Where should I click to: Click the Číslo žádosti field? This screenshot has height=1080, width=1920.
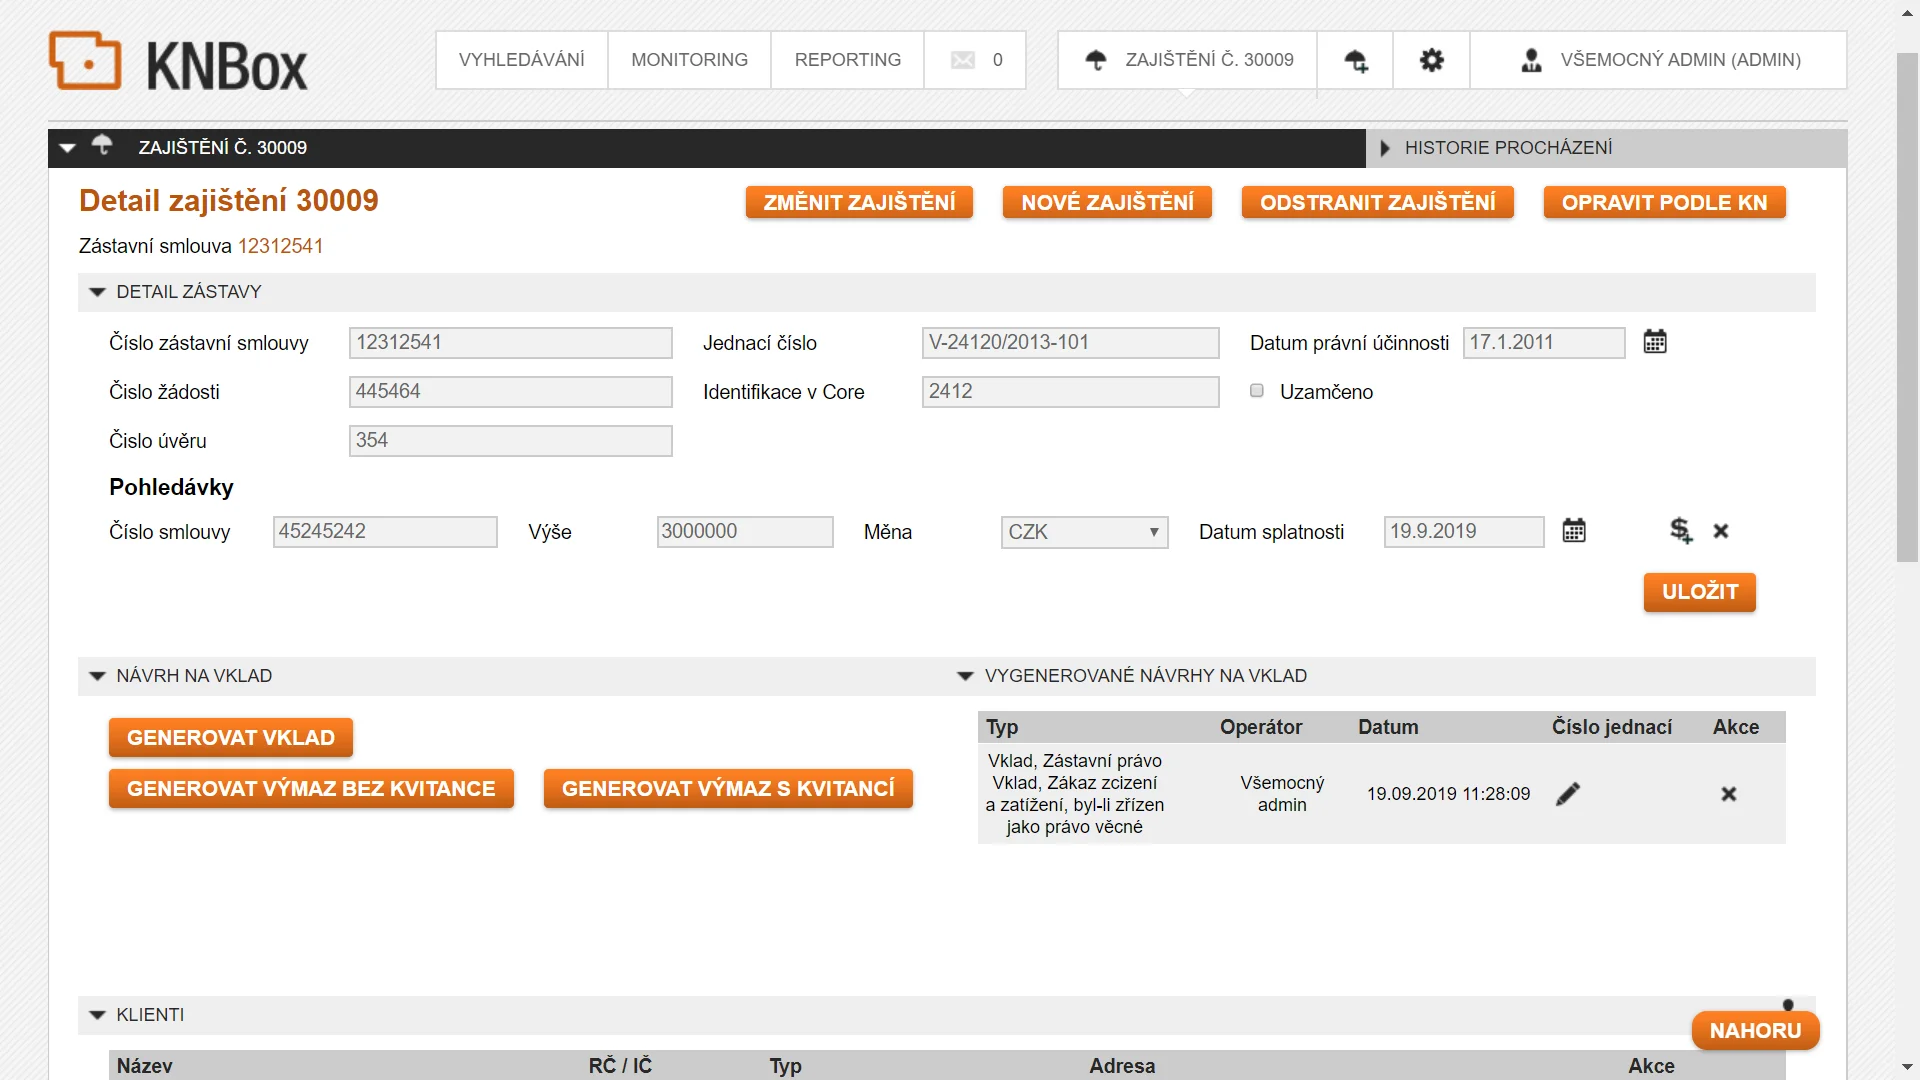tap(510, 391)
